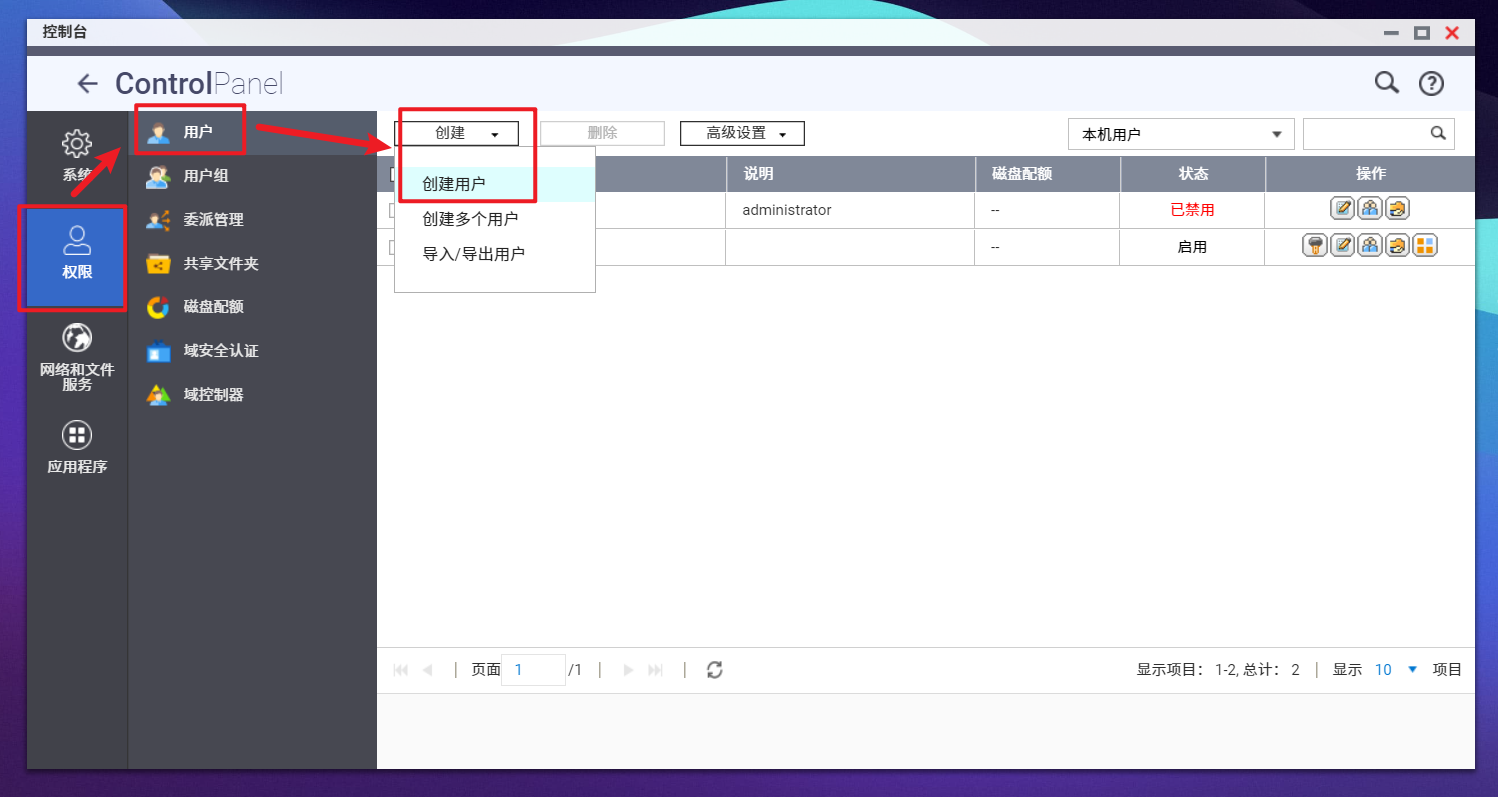Go to the next page
The image size is (1498, 797).
coord(629,670)
